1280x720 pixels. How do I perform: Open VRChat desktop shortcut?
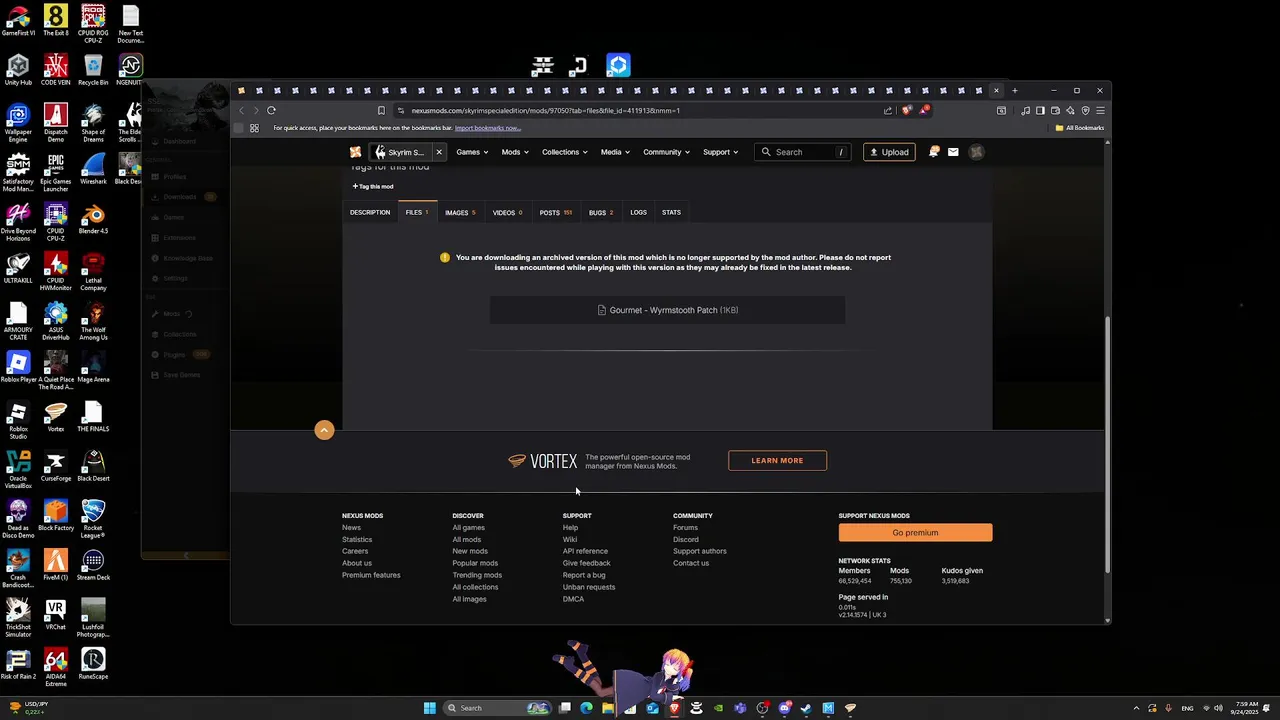[x=55, y=614]
